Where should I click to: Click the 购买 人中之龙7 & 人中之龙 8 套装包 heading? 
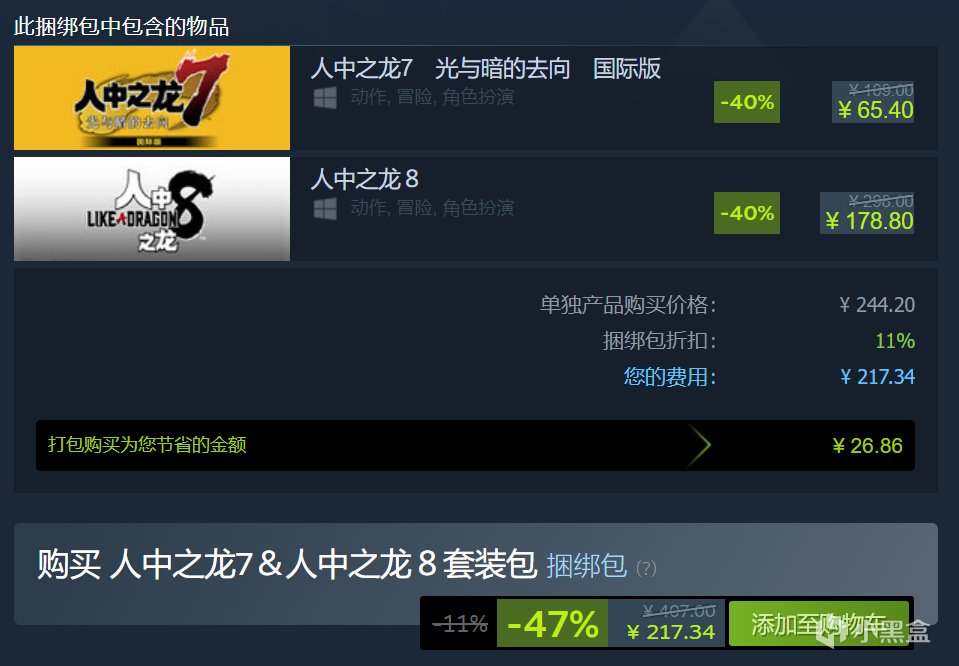pos(287,564)
